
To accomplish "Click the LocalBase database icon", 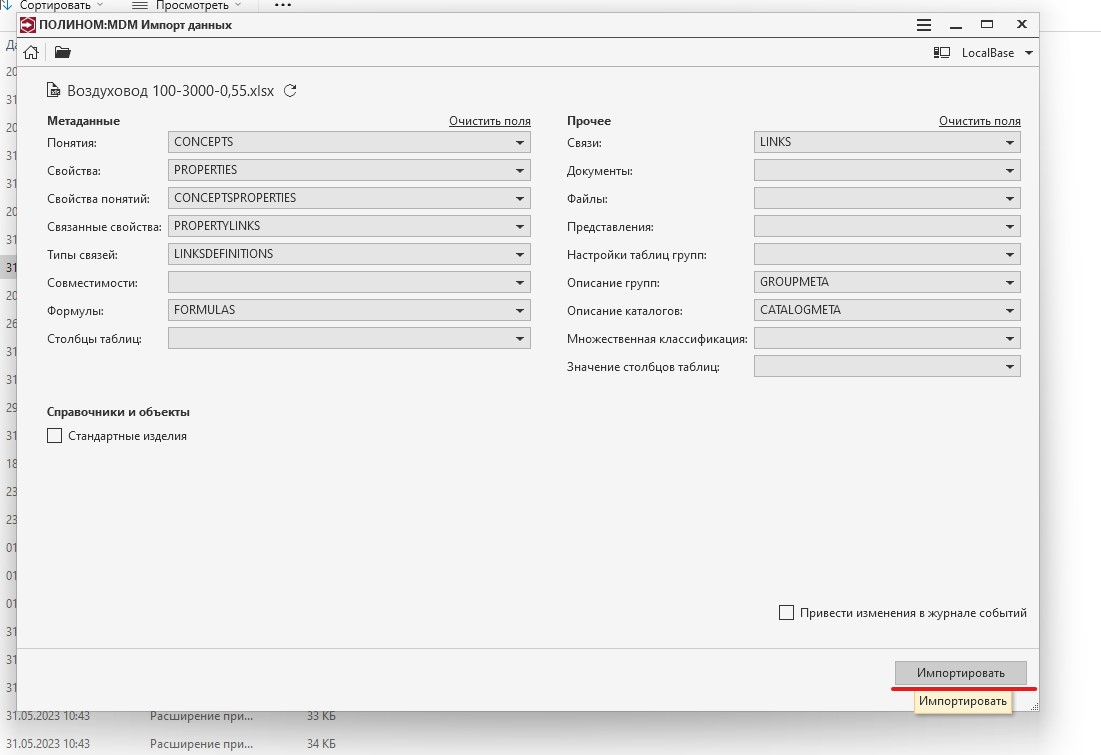I will 942,53.
